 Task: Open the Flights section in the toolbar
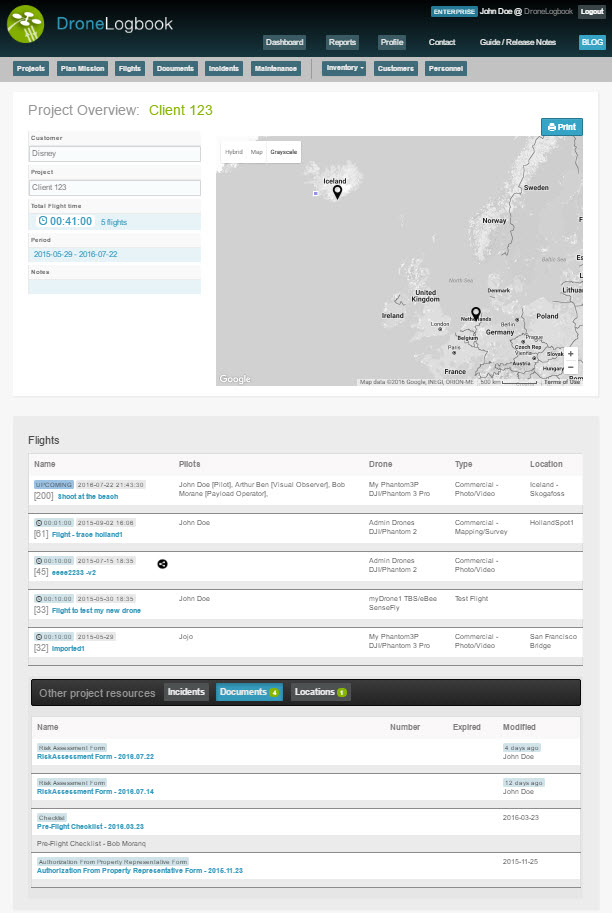130,69
